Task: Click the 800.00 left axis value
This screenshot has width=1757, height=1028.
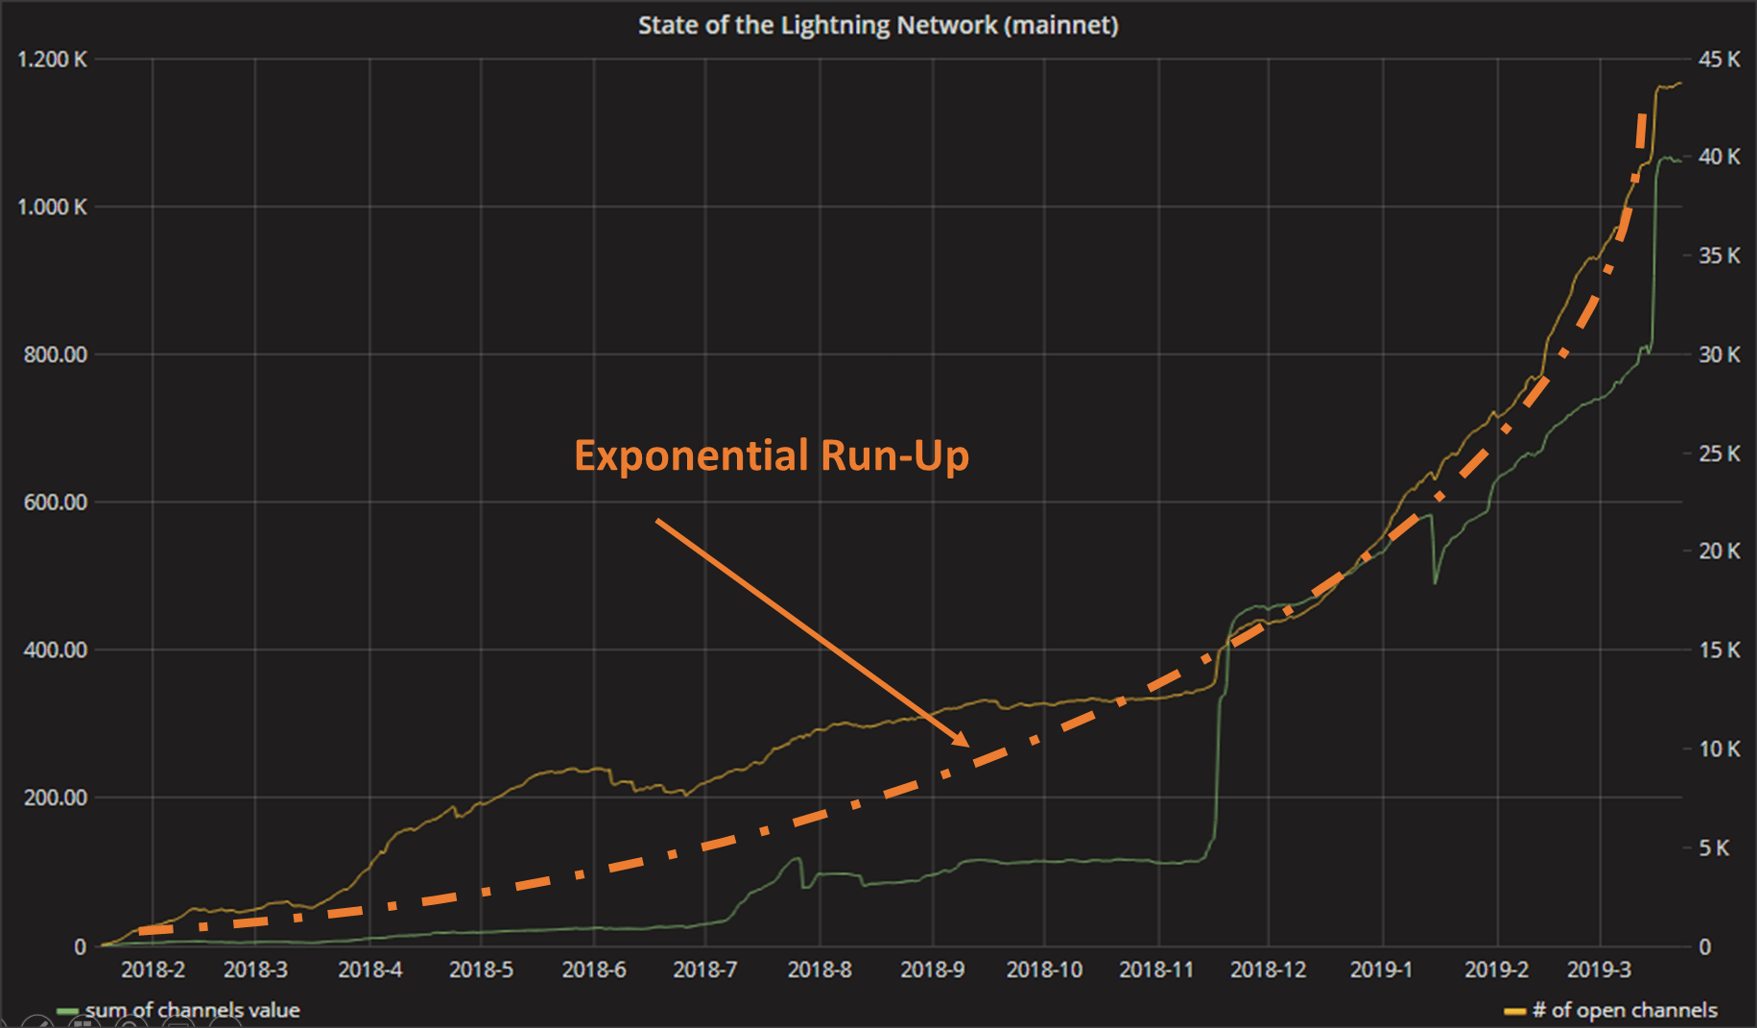Action: (x=56, y=355)
